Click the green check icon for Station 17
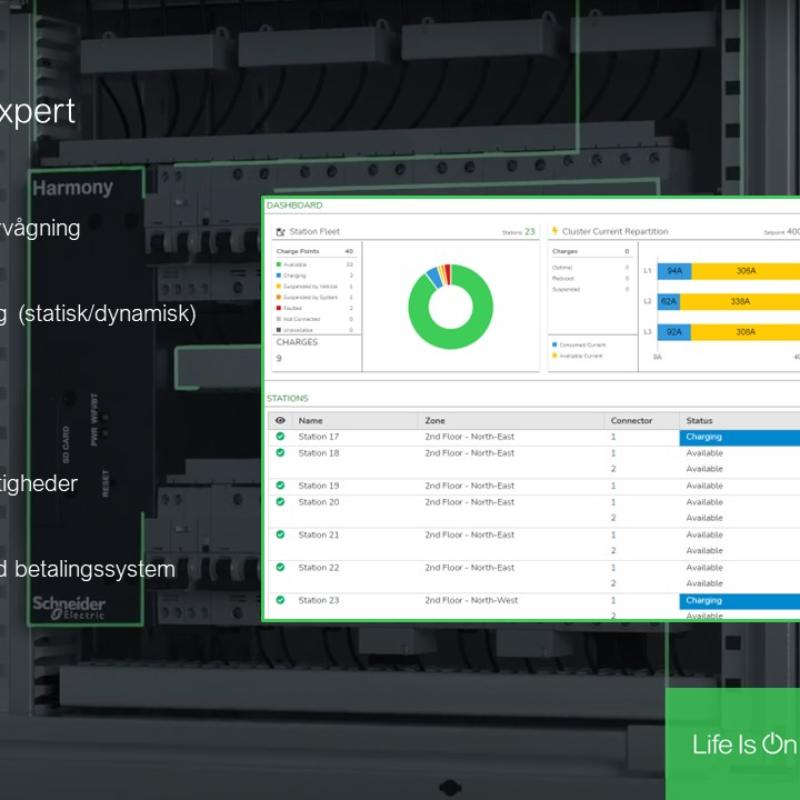800x800 pixels. 280,436
